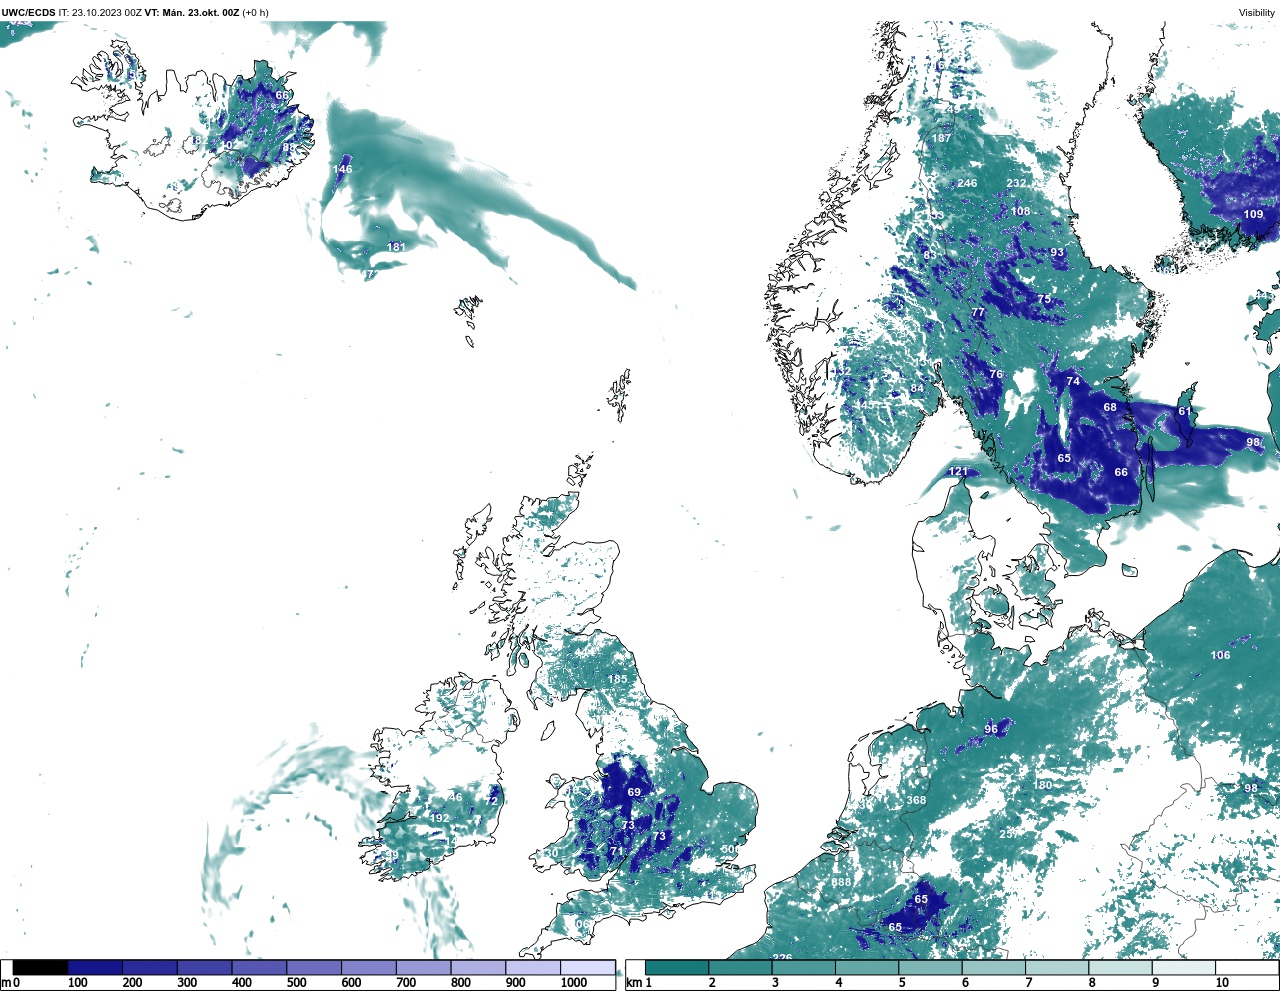The width and height of the screenshot is (1280, 991).
Task: Click the near-white 9–10 km legend swatch
Action: [x=1184, y=968]
